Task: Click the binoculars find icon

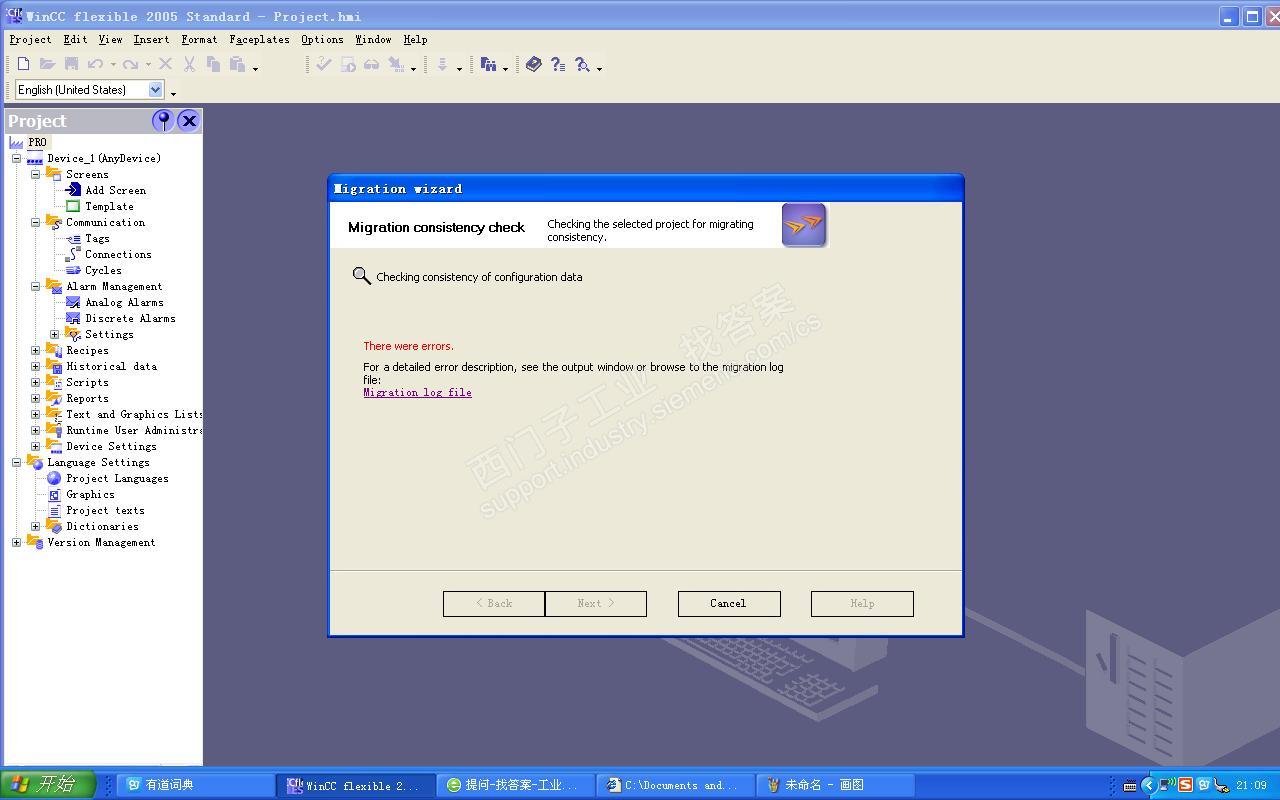Action: [x=488, y=64]
